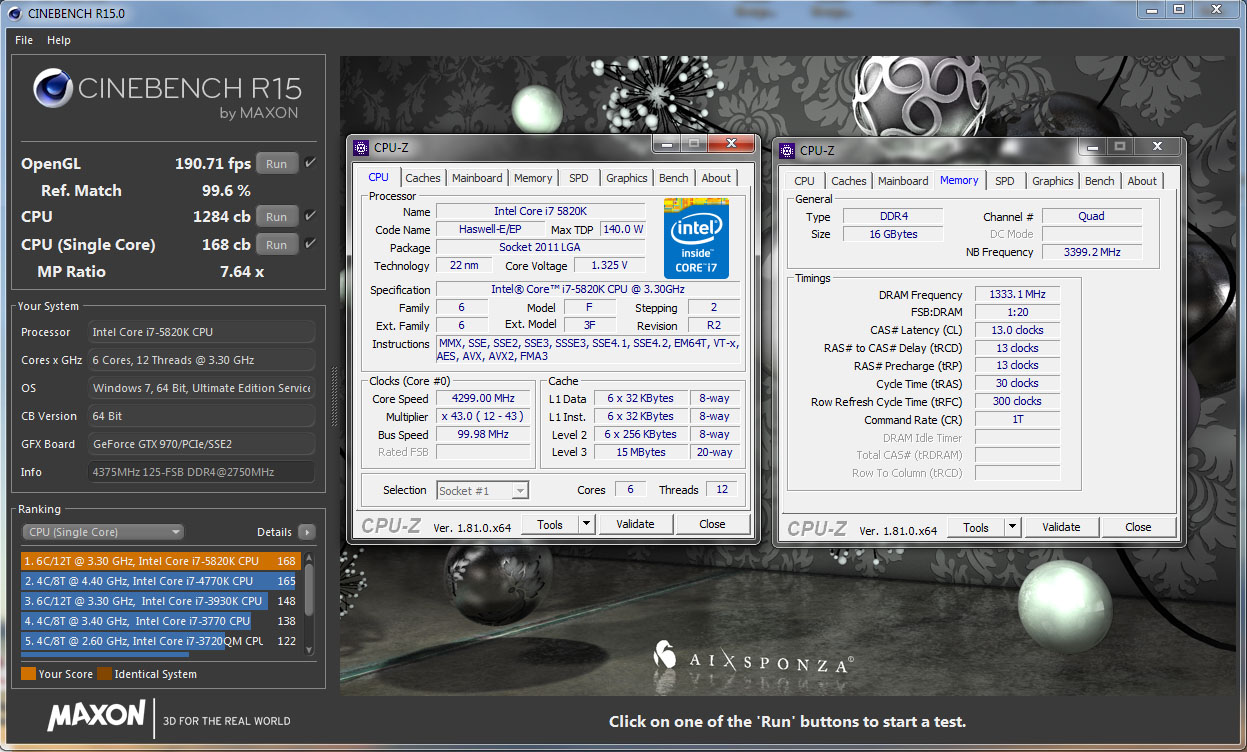The width and height of the screenshot is (1247, 752).
Task: Click the Intel Core i7 badge in CPU-Z
Action: (x=696, y=238)
